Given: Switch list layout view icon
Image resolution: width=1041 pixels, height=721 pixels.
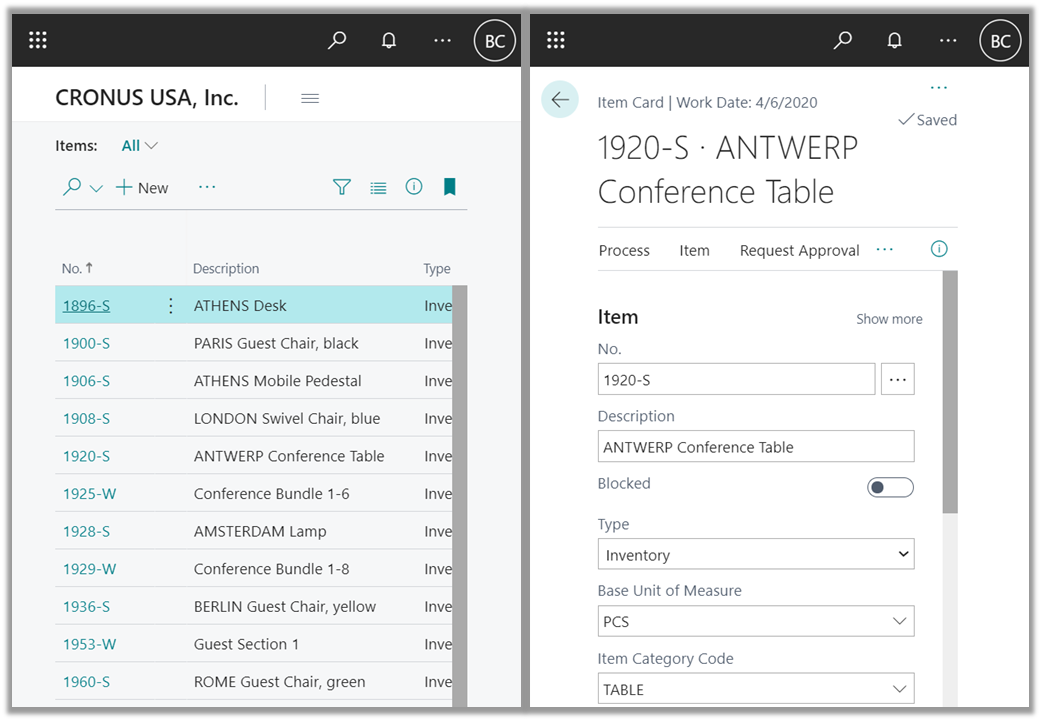Looking at the screenshot, I should (378, 187).
